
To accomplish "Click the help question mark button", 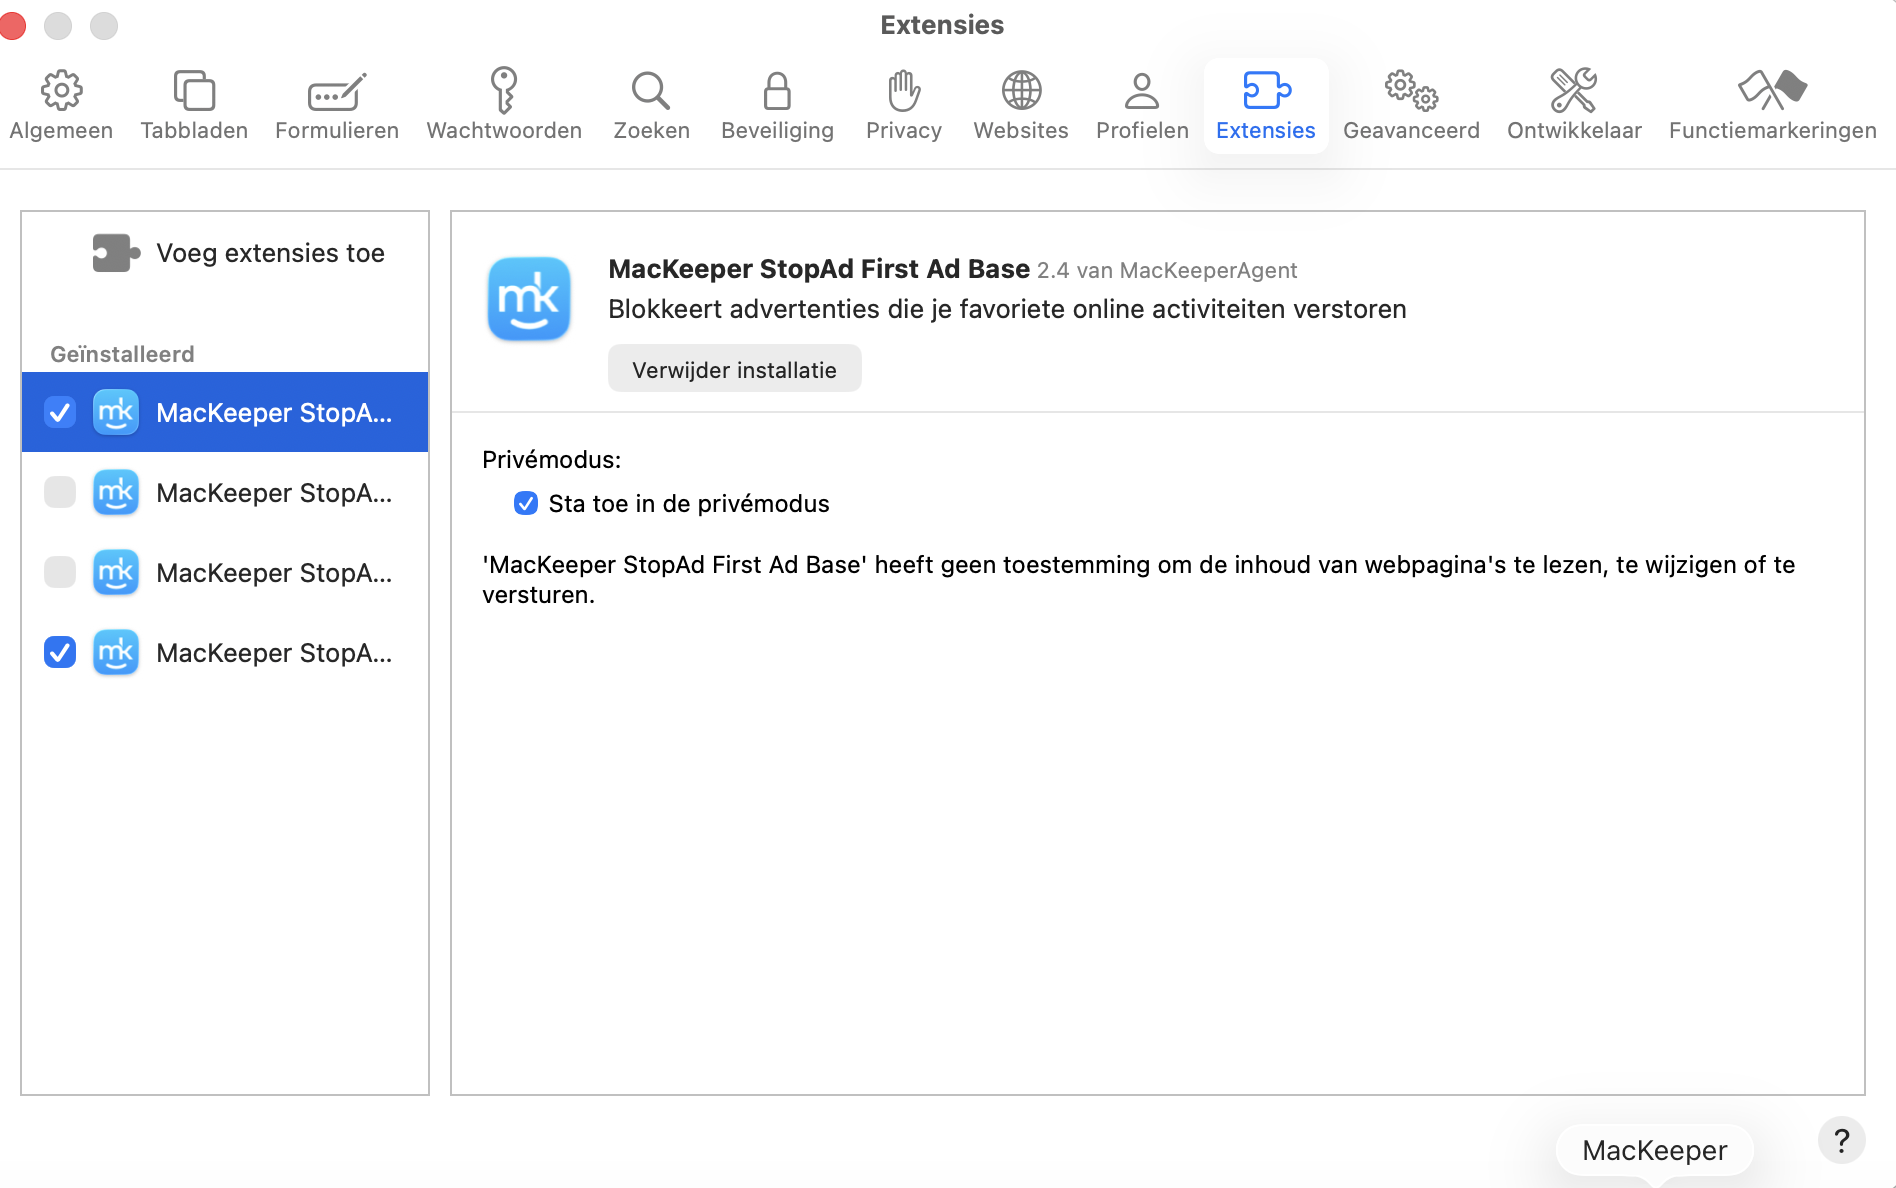I will pyautogui.click(x=1843, y=1140).
